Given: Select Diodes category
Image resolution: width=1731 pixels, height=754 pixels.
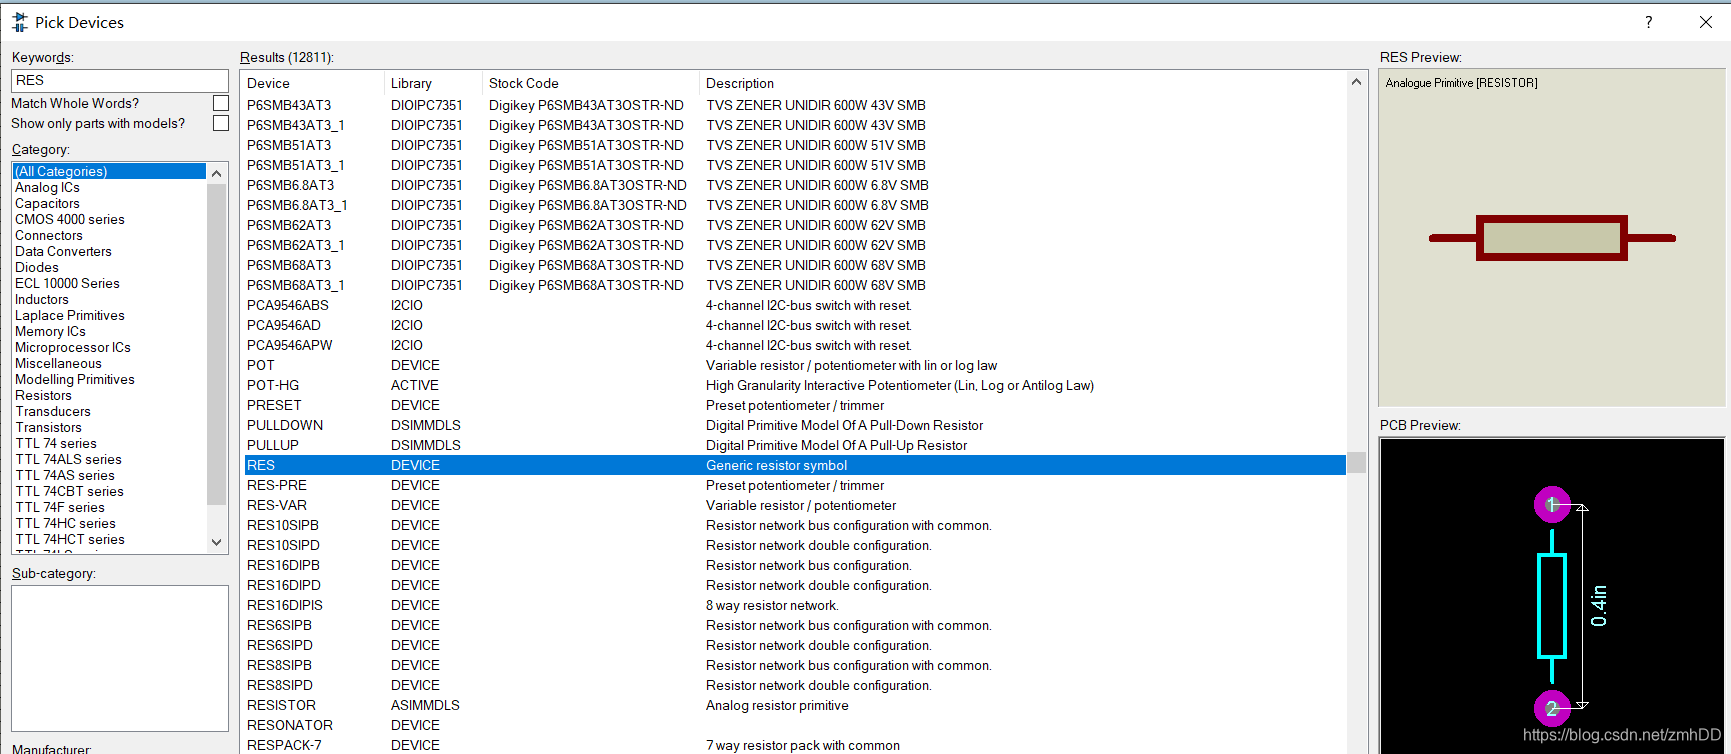Looking at the screenshot, I should click(x=109, y=267).
